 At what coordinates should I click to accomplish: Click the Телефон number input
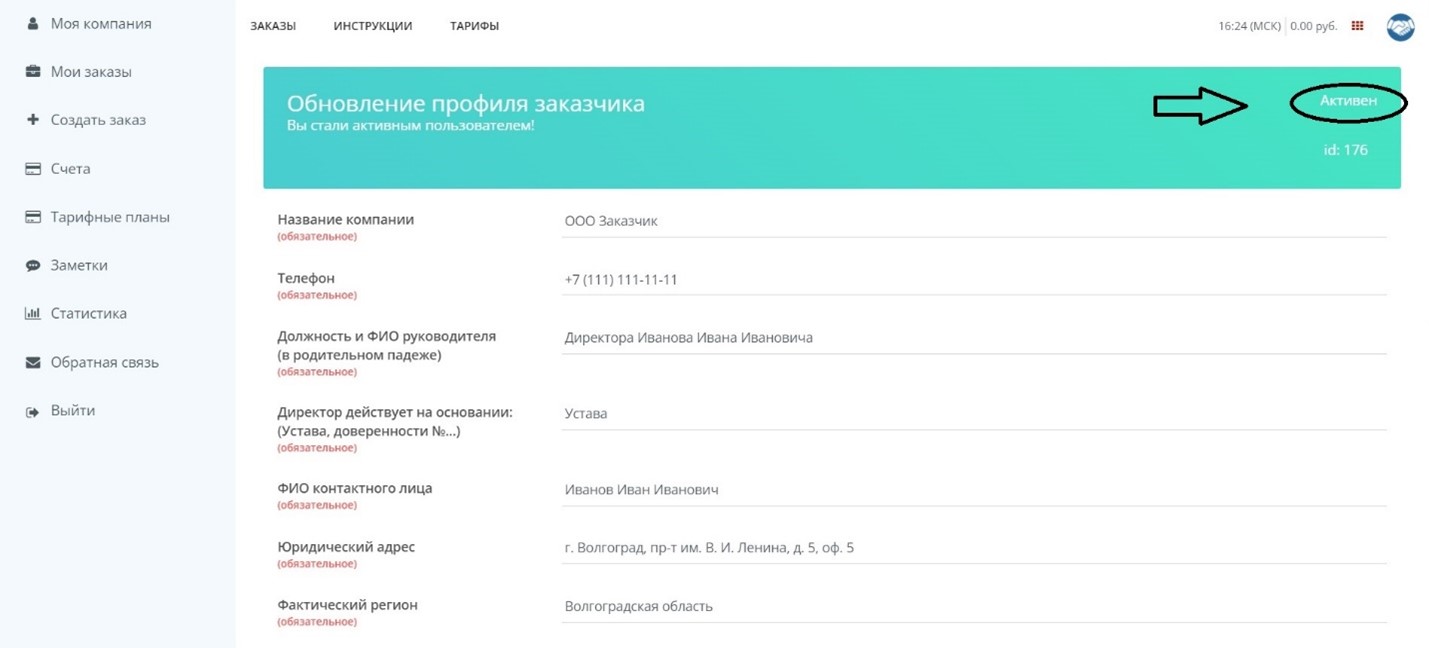tap(974, 280)
